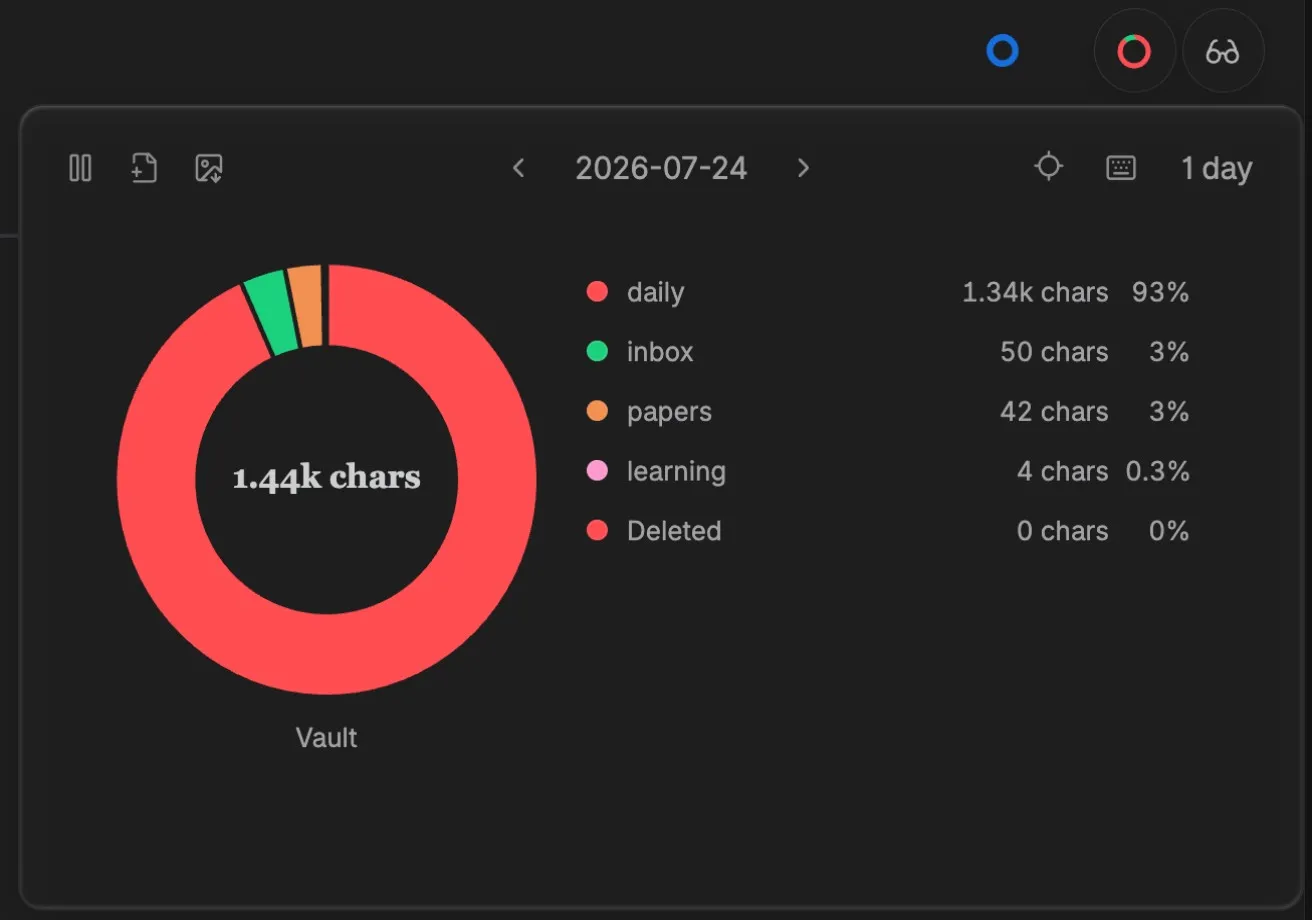Click the inbox green legend dot
Screen dimensions: 1312x920
597,351
